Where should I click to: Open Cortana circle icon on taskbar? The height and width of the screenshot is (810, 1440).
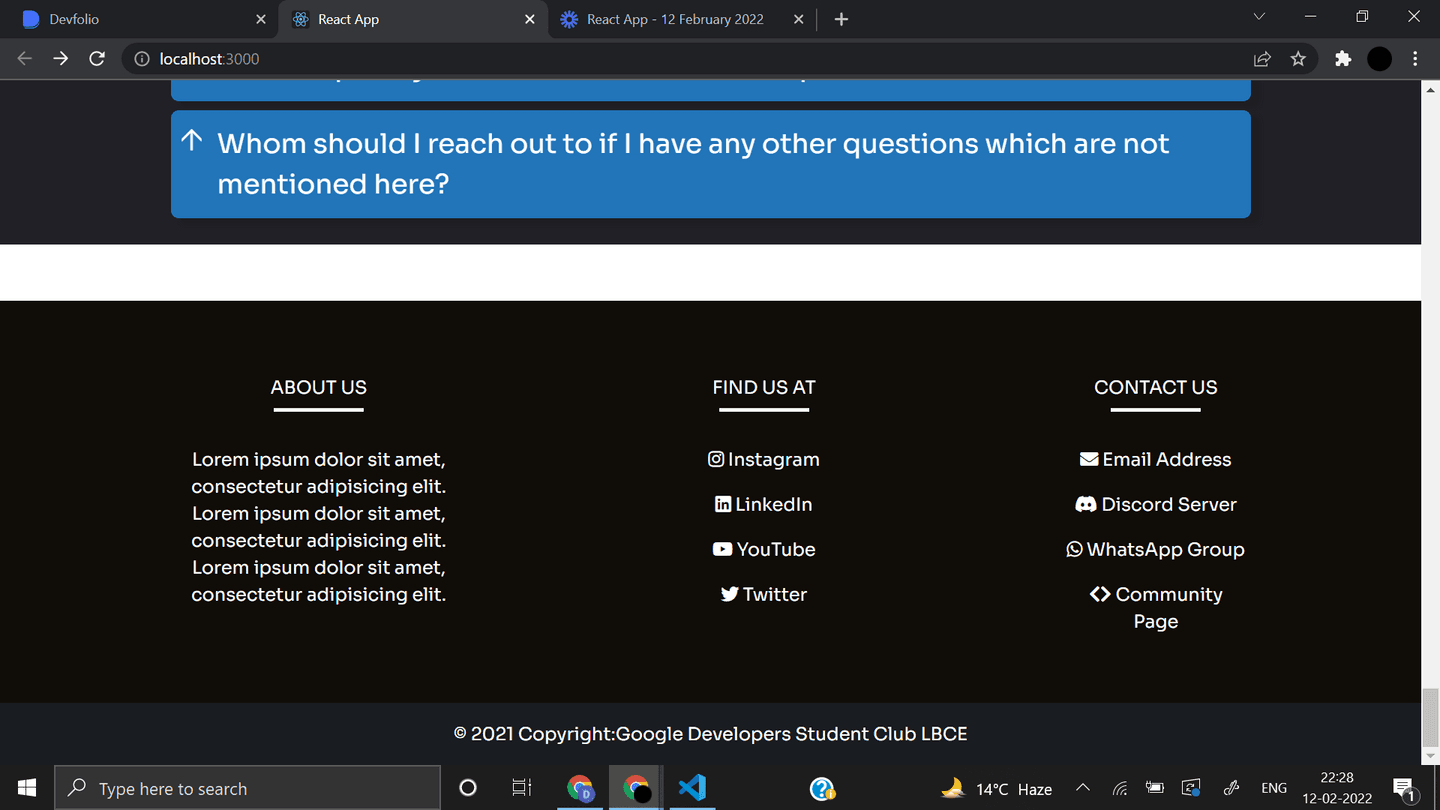468,788
